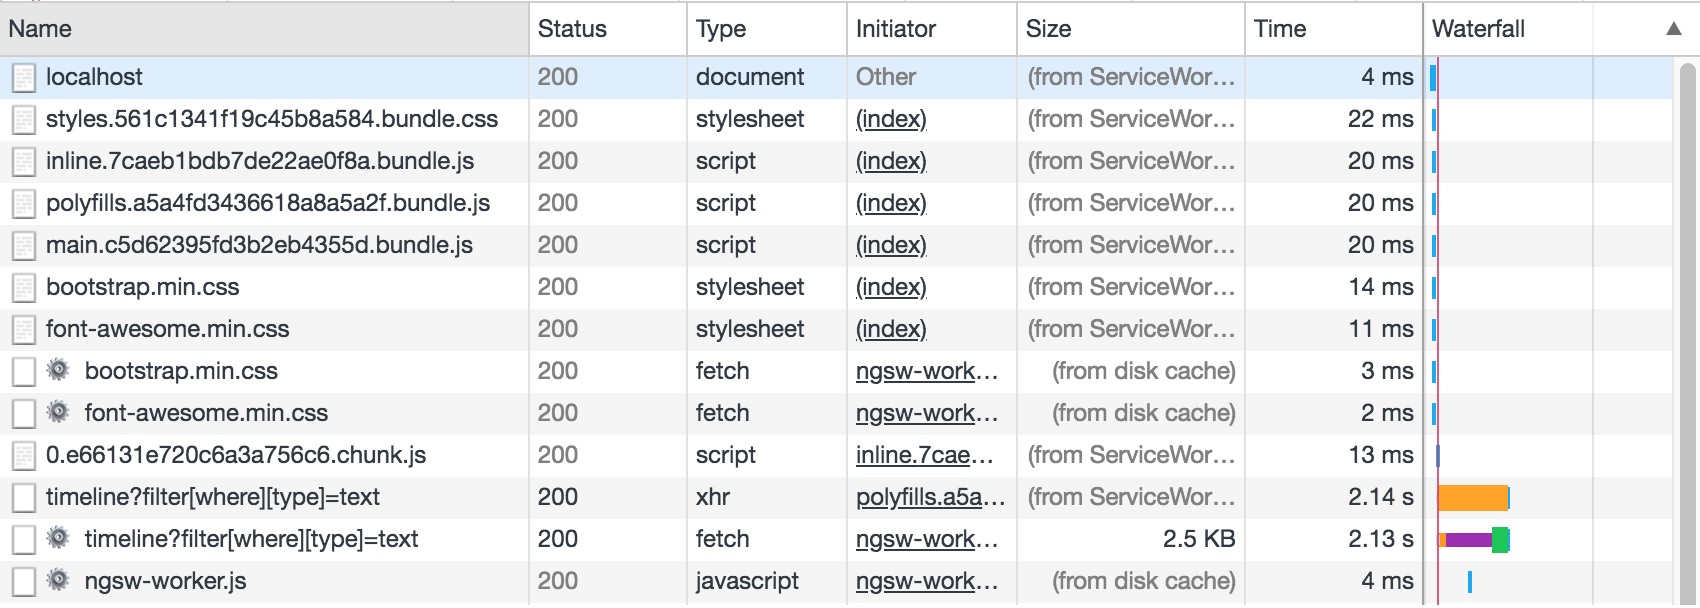Screen dimensions: 1700x608
Task: Click the 2.13 s time cell
Action: tap(1380, 539)
